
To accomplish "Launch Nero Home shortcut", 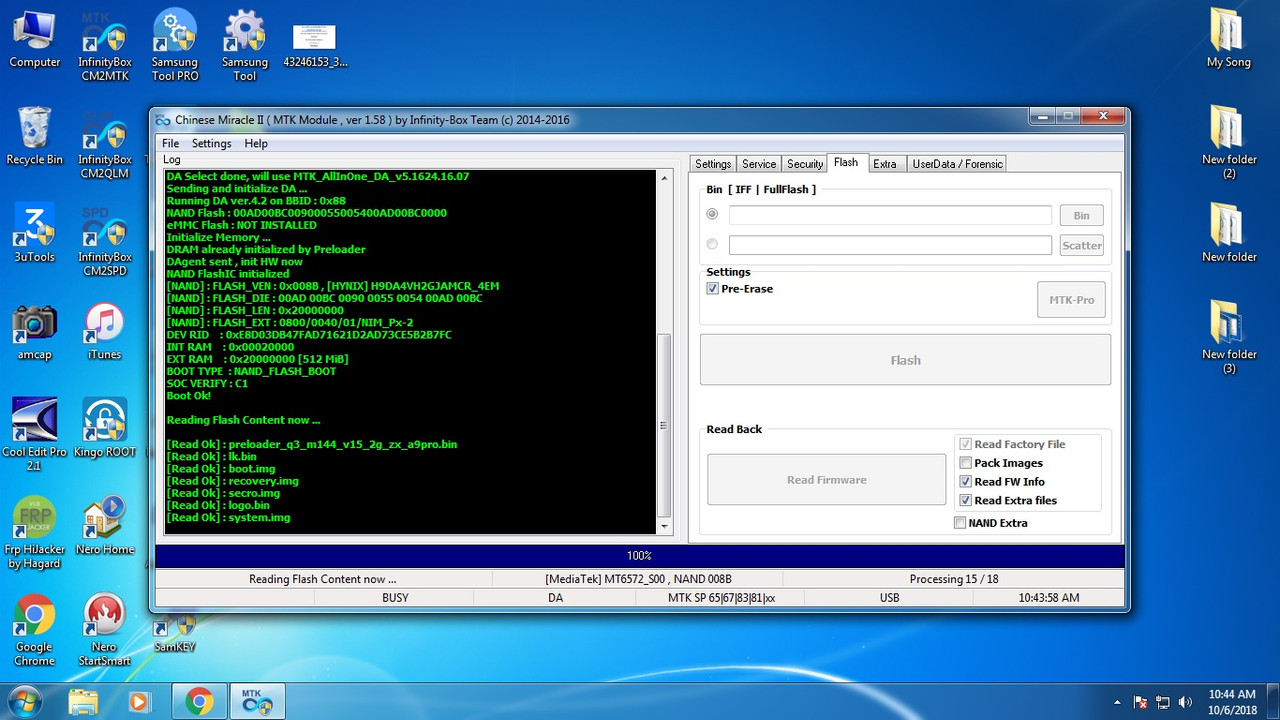I will (x=104, y=526).
